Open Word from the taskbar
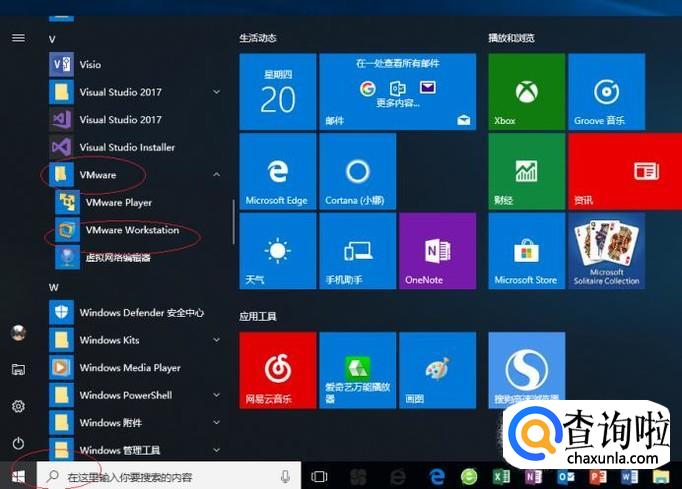The image size is (682, 489). pyautogui.click(x=629, y=477)
